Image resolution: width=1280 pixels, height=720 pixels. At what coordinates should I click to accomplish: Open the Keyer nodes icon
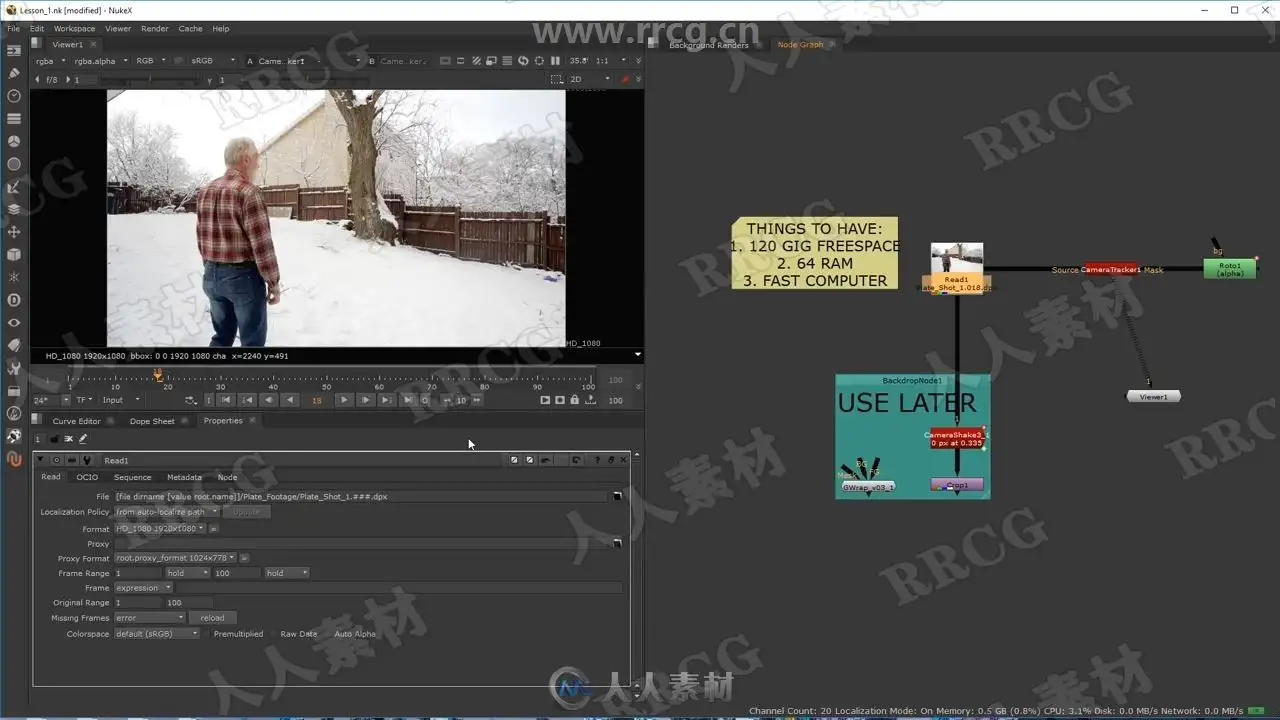(14, 187)
